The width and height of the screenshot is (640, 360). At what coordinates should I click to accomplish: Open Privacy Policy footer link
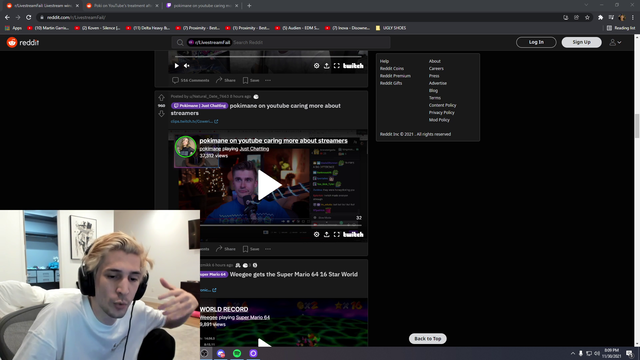441,113
